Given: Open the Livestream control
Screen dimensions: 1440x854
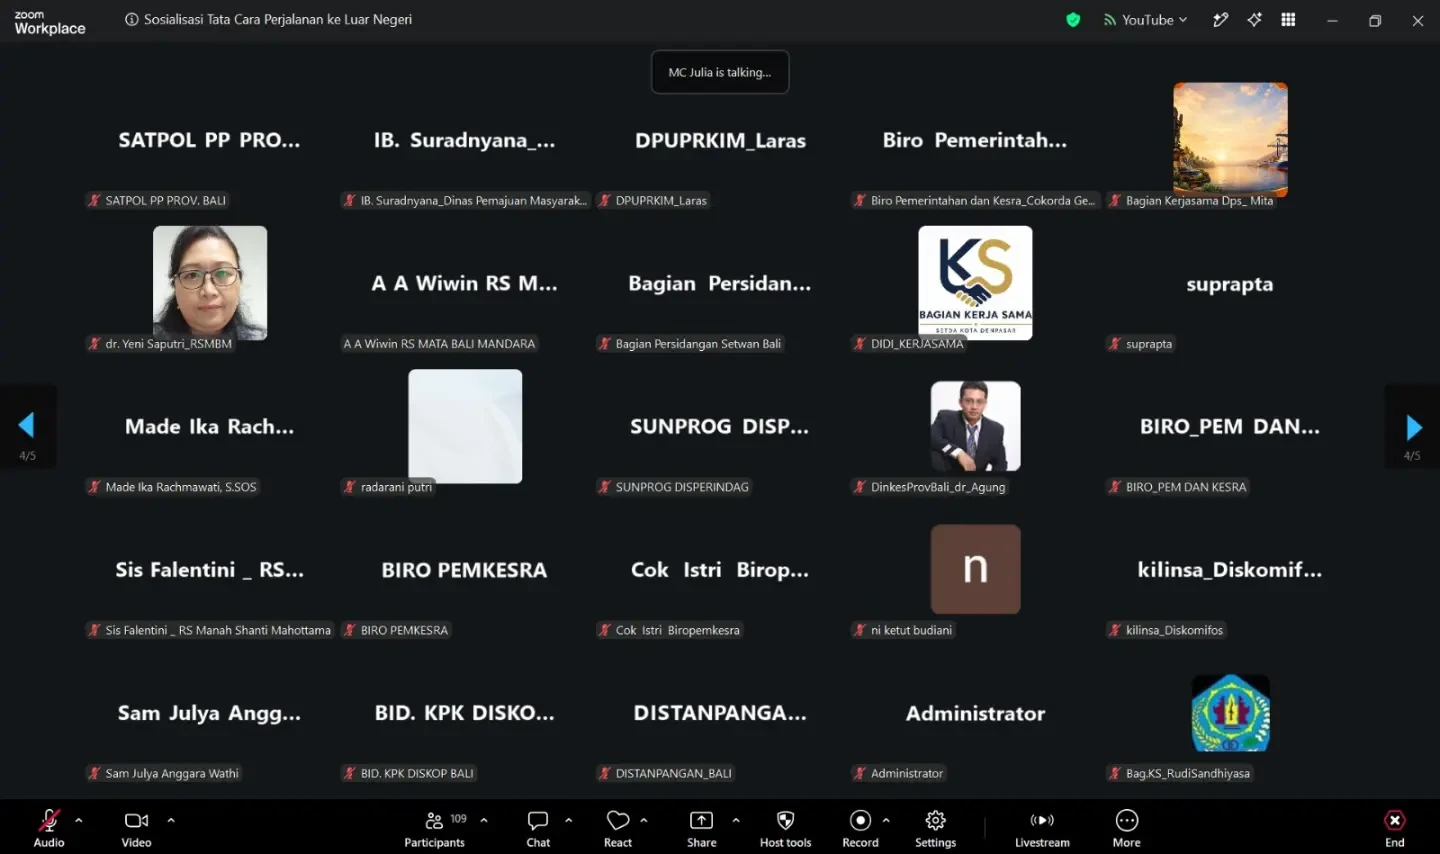Looking at the screenshot, I should click(1042, 828).
